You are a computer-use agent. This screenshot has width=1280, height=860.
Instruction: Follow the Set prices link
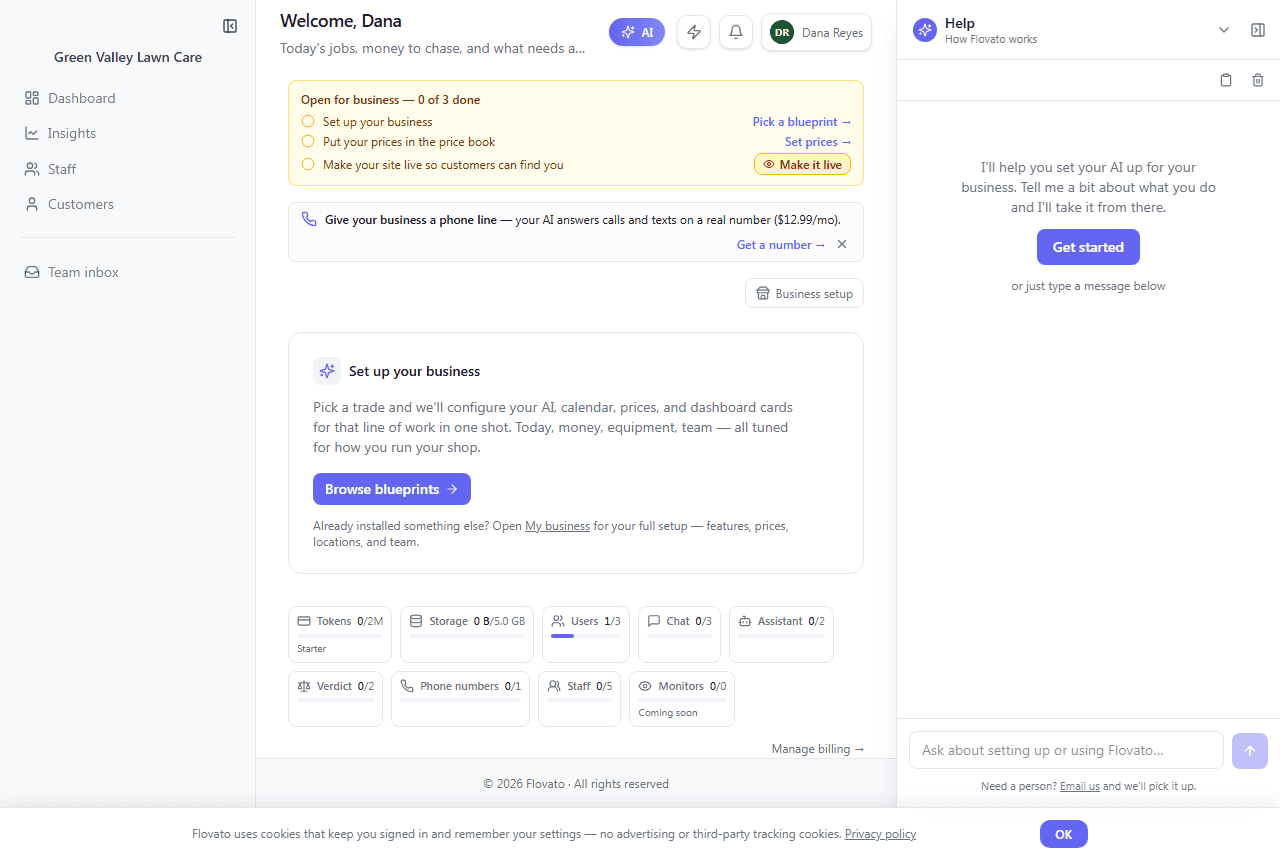click(818, 142)
